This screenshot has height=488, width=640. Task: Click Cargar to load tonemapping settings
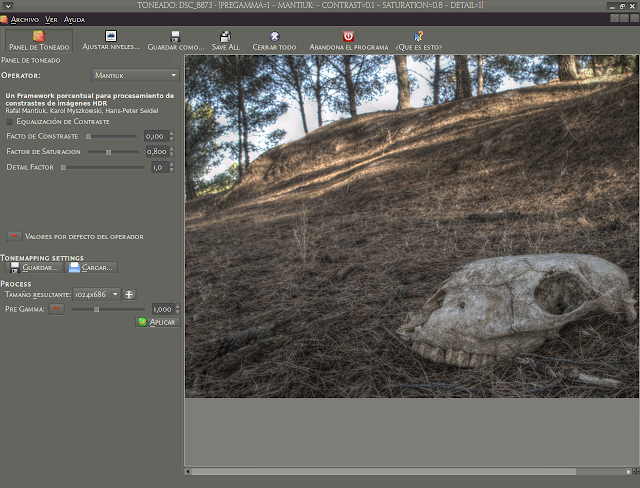92,268
